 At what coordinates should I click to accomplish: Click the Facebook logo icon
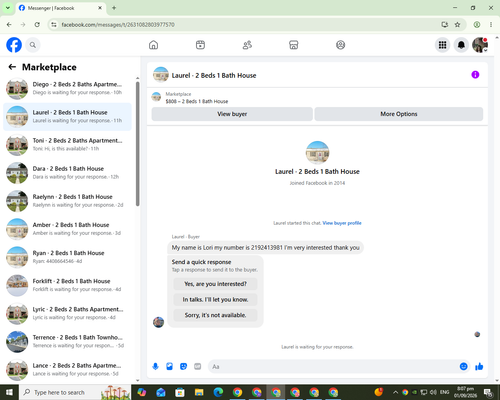click(14, 45)
